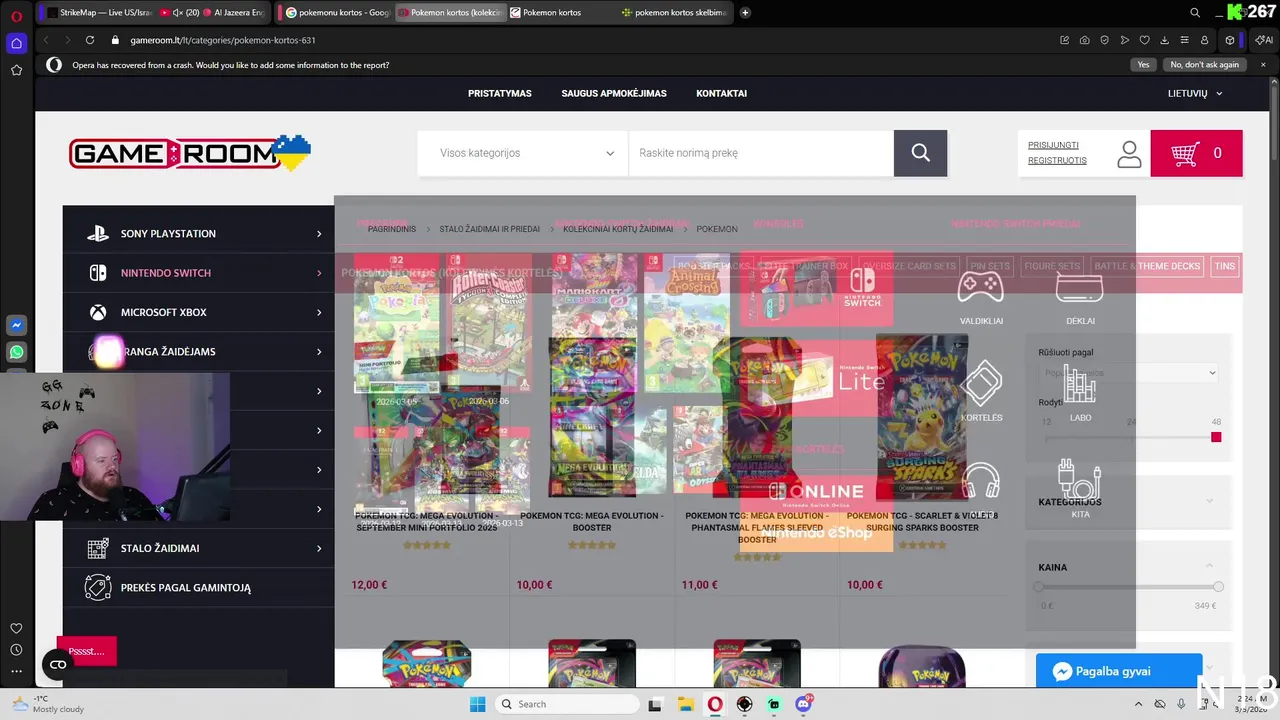The width and height of the screenshot is (1280, 720).
Task: Add page to bookmarks with heart icon
Action: coord(1145,40)
